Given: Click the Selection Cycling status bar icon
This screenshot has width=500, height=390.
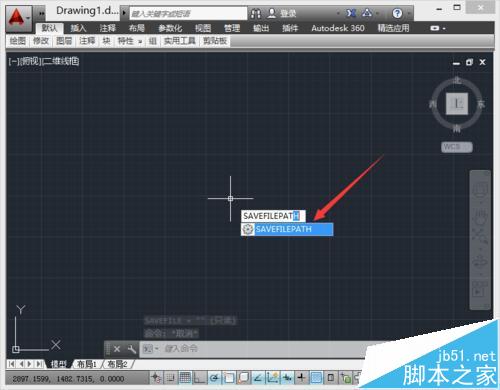Looking at the screenshot, I should pos(346,378).
